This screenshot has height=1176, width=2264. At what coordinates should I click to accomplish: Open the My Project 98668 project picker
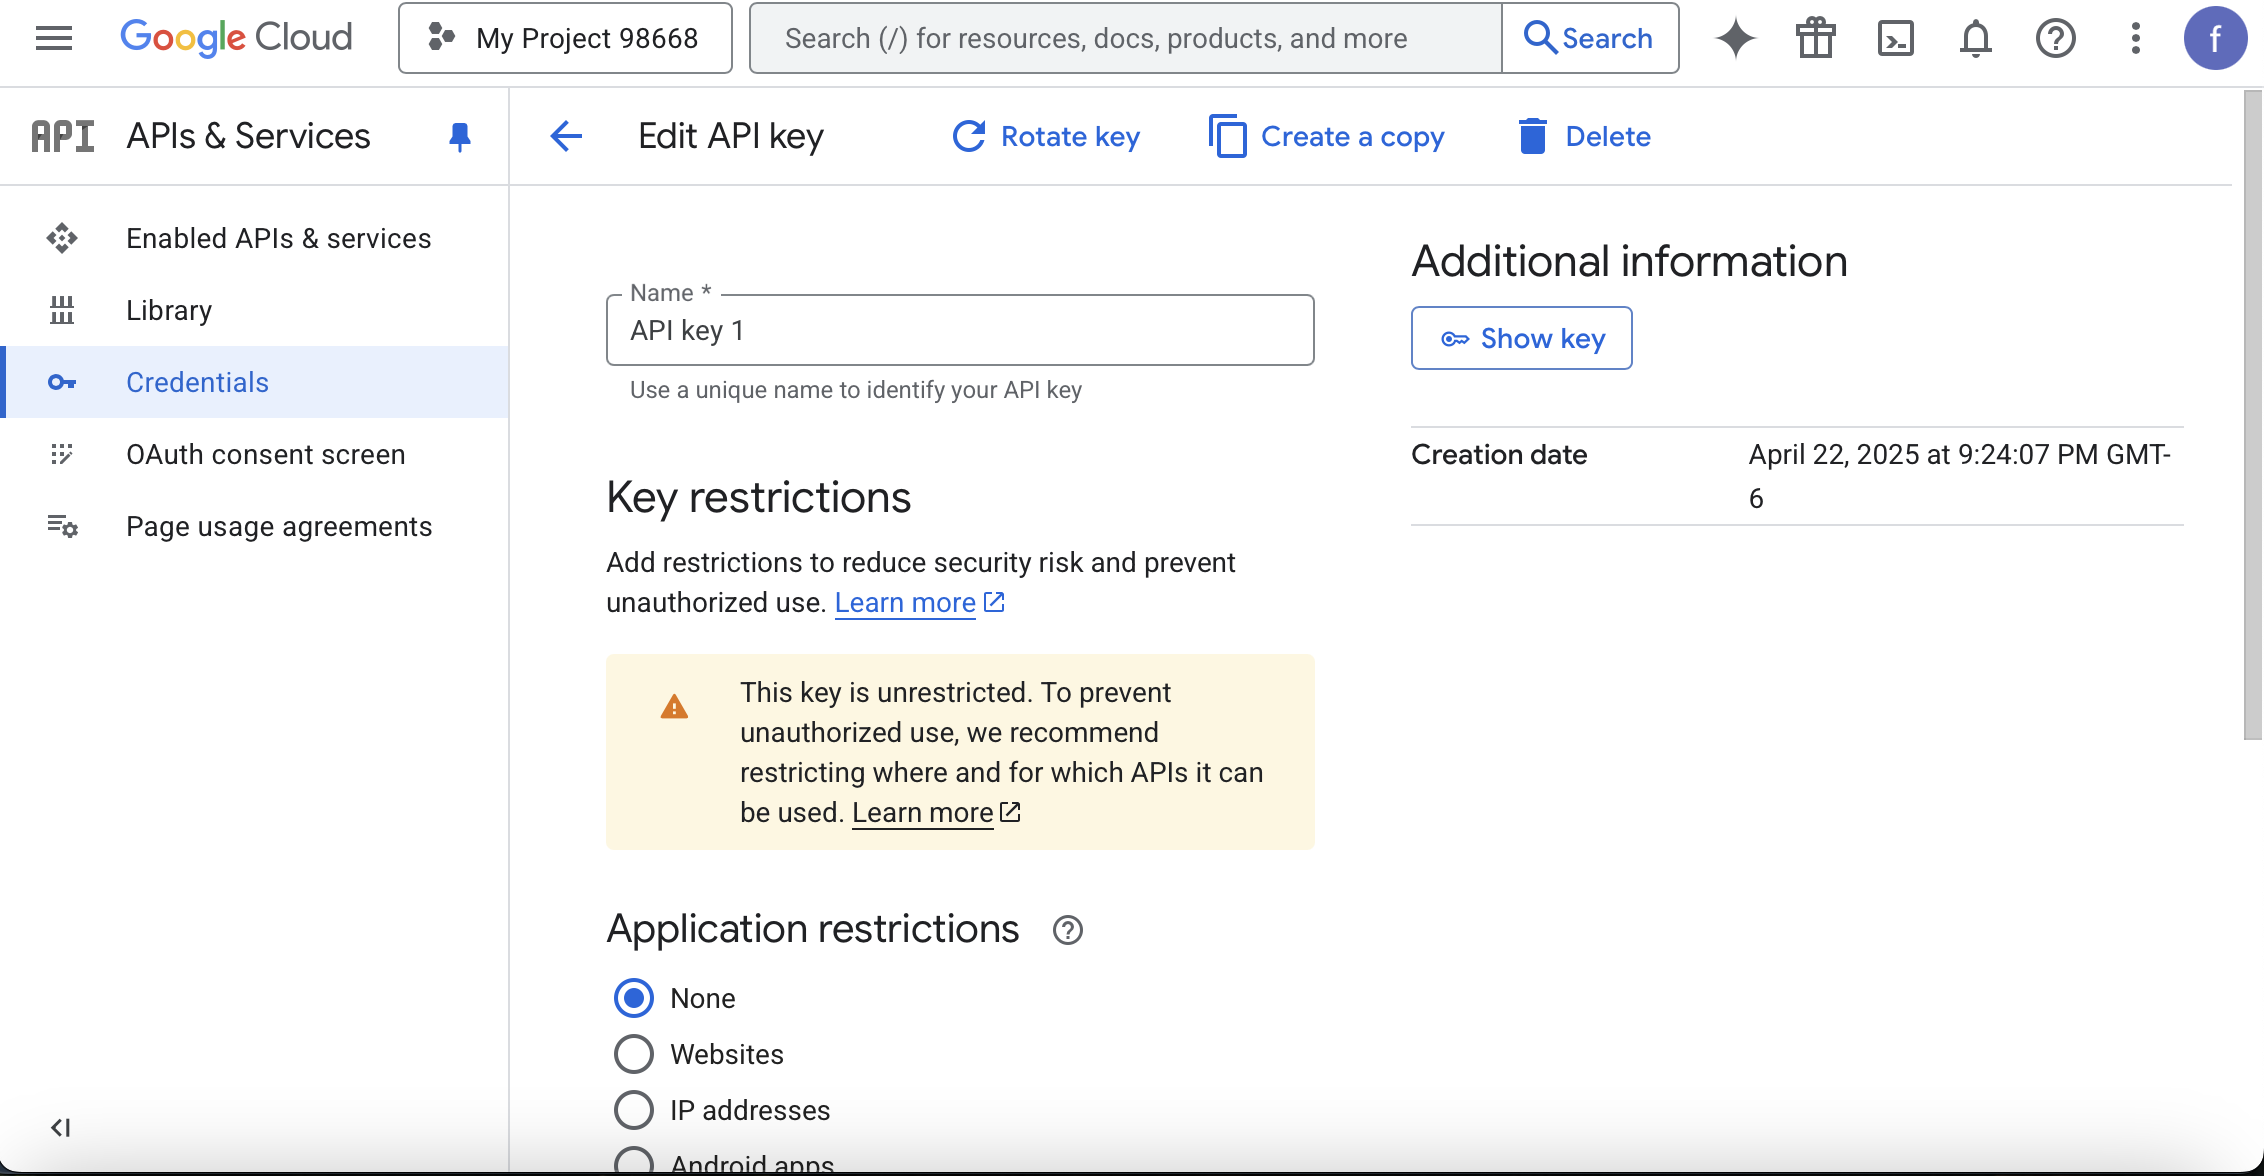tap(565, 38)
